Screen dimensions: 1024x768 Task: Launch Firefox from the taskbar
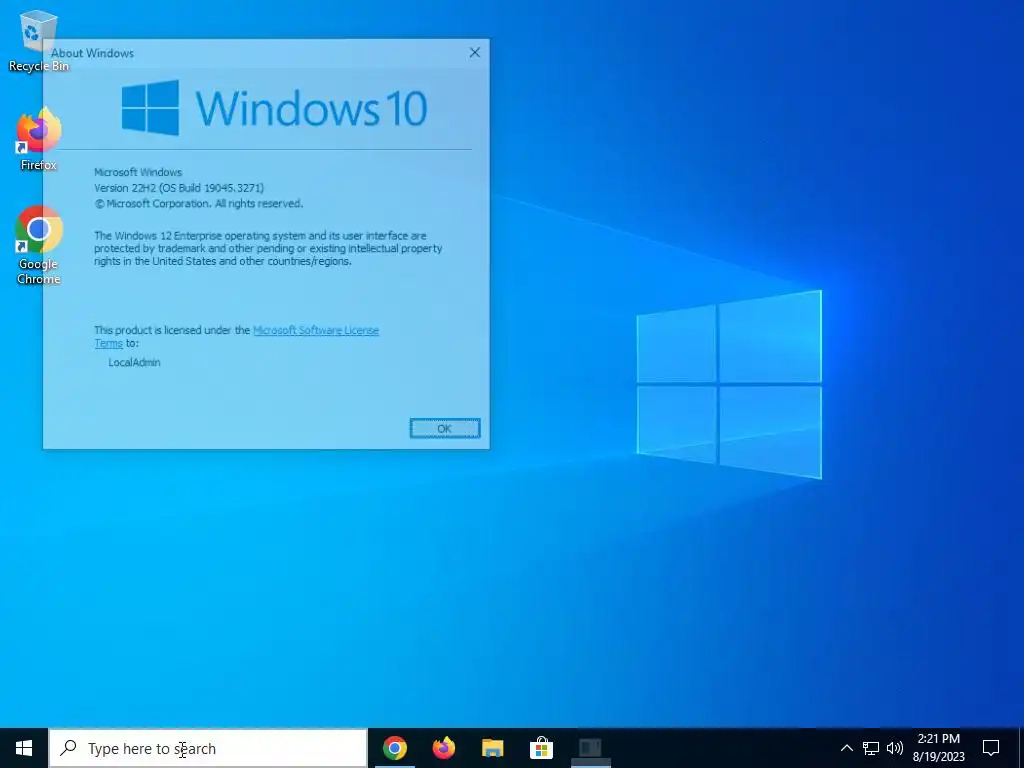[x=443, y=748]
